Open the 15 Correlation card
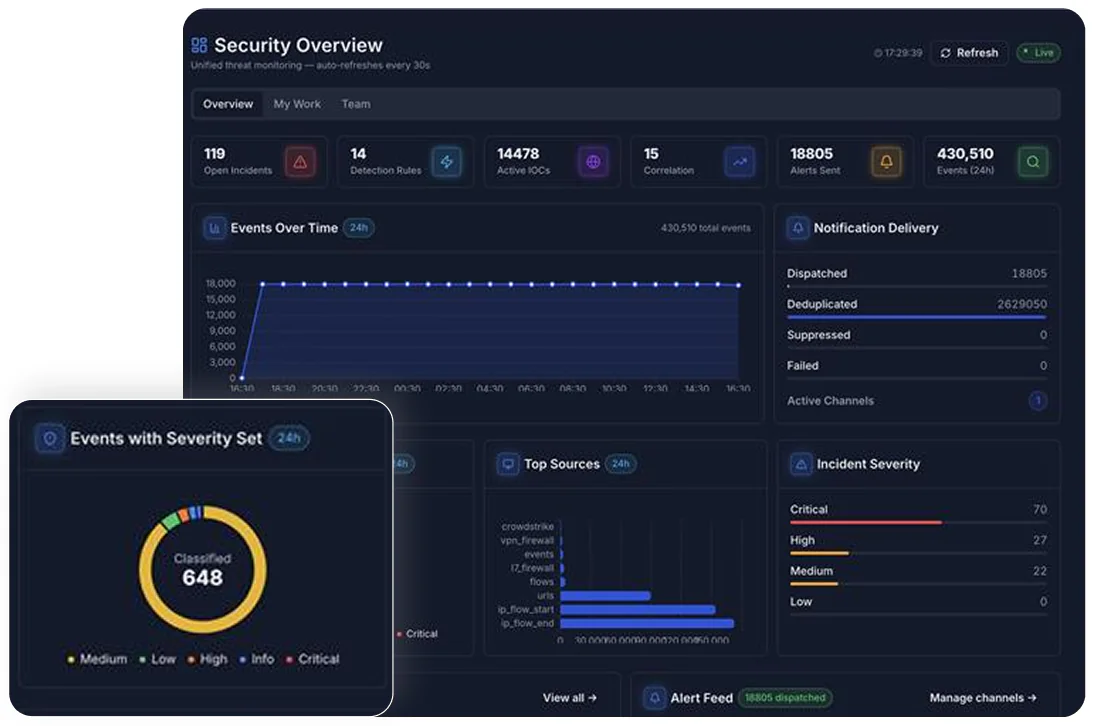 click(x=699, y=162)
